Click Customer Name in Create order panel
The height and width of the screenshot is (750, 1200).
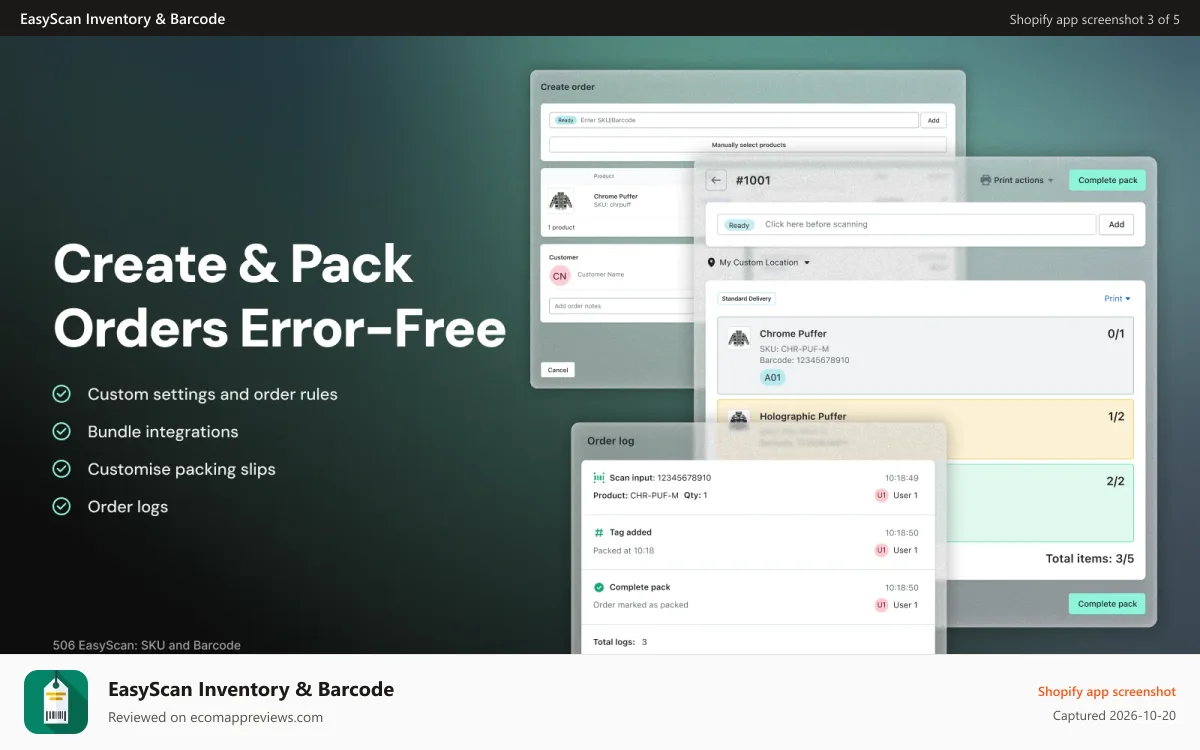pyautogui.click(x=601, y=274)
